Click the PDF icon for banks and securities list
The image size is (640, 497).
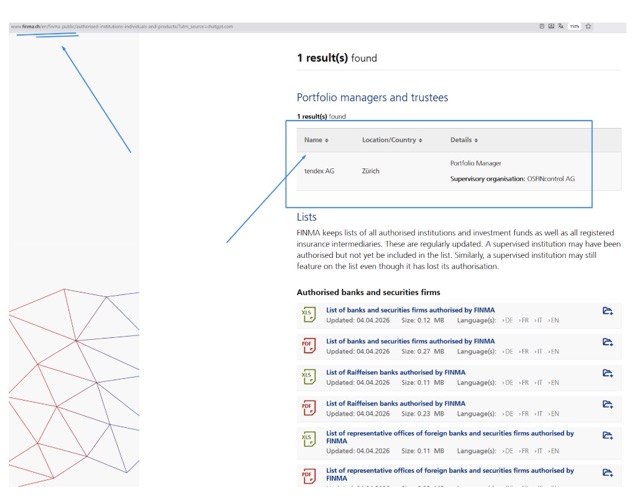(309, 346)
